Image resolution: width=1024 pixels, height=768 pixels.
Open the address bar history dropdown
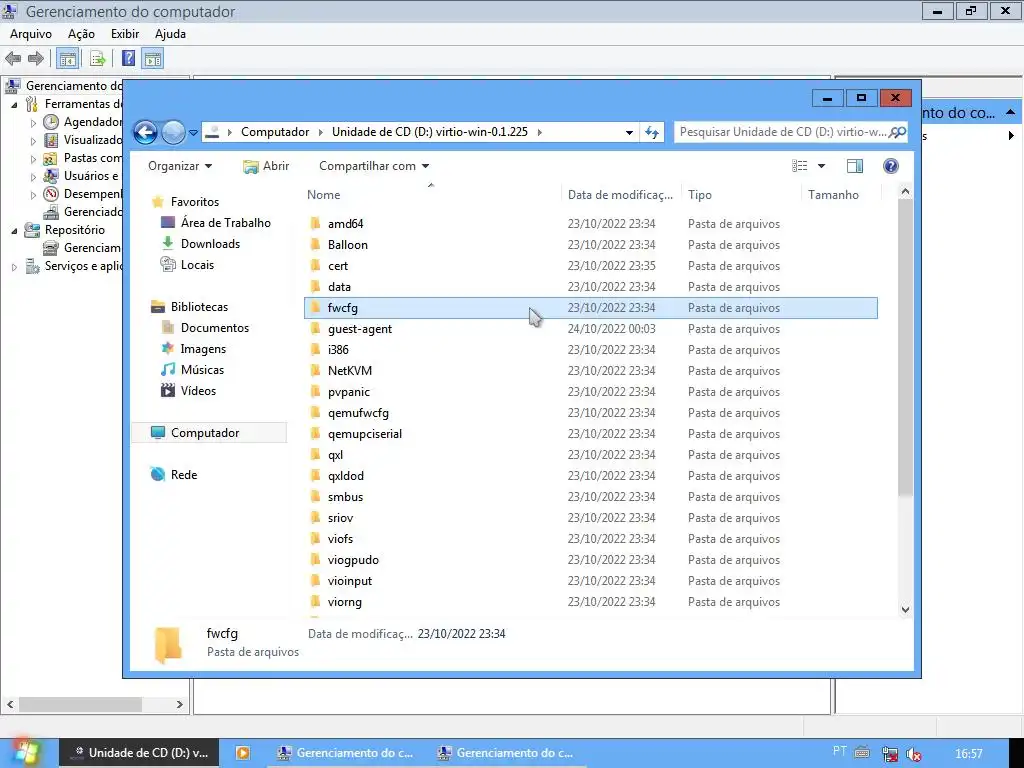tap(629, 132)
